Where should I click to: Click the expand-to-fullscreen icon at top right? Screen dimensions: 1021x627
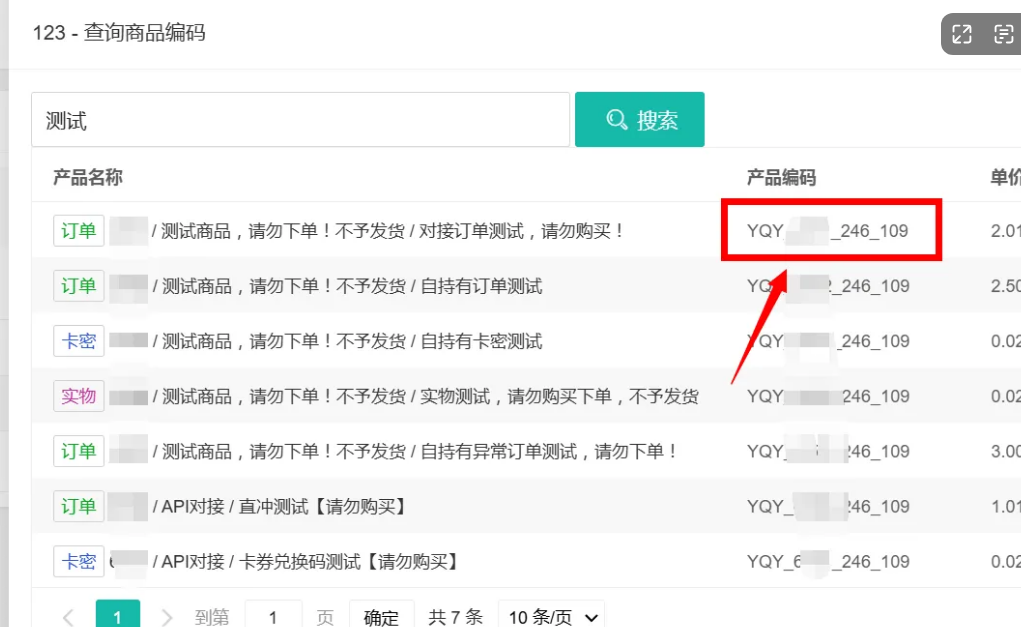[x=962, y=34]
